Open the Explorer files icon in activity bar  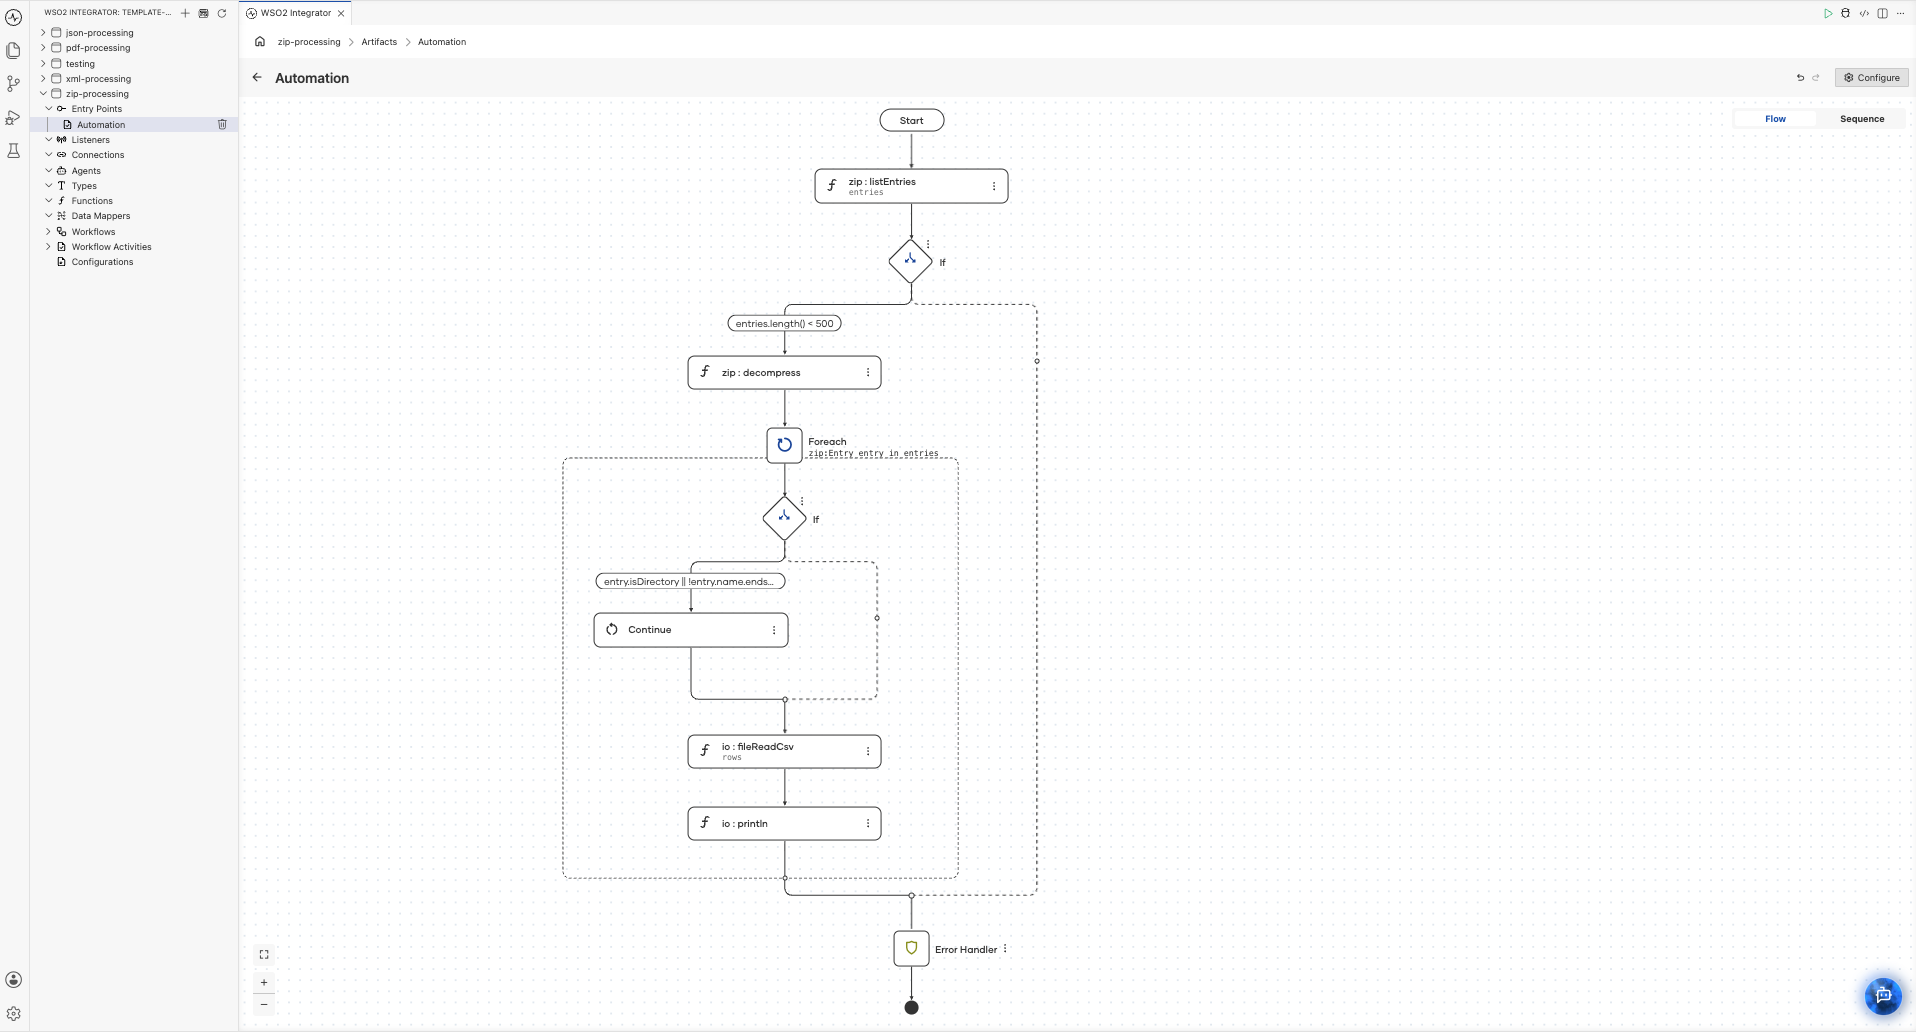[x=14, y=50]
